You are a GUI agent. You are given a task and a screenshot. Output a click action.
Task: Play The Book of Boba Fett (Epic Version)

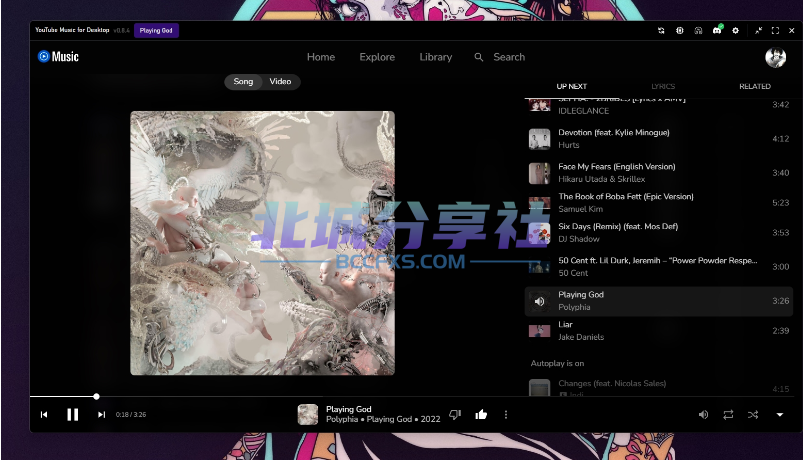659,203
